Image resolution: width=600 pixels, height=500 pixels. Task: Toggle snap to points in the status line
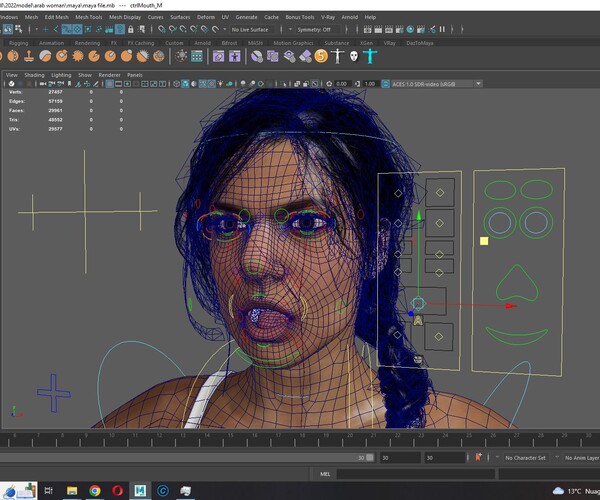click(183, 29)
